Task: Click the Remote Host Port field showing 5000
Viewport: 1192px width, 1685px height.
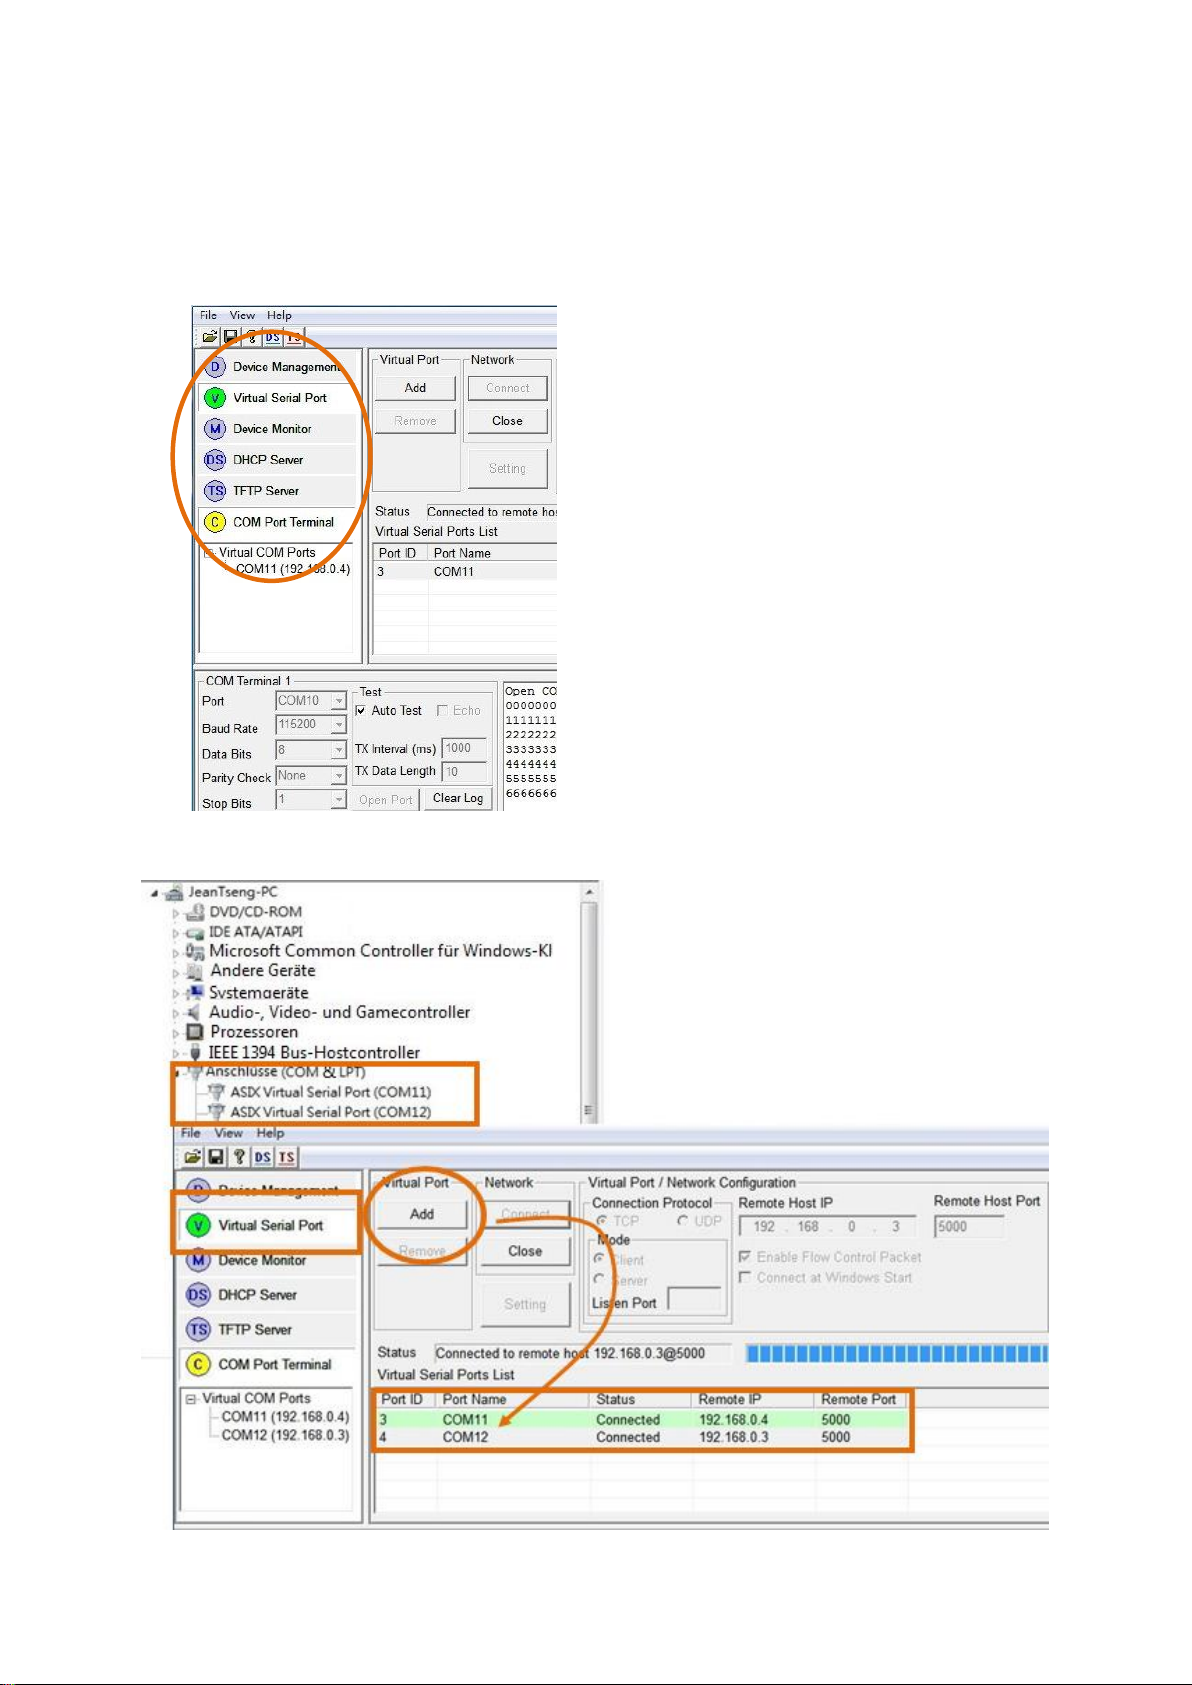Action: point(969,1227)
